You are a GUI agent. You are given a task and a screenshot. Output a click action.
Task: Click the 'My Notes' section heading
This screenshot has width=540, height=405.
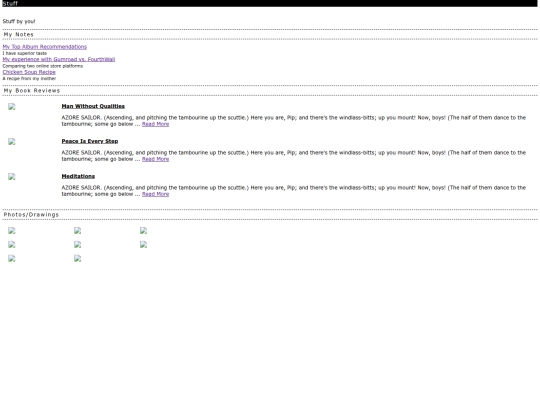(19, 34)
